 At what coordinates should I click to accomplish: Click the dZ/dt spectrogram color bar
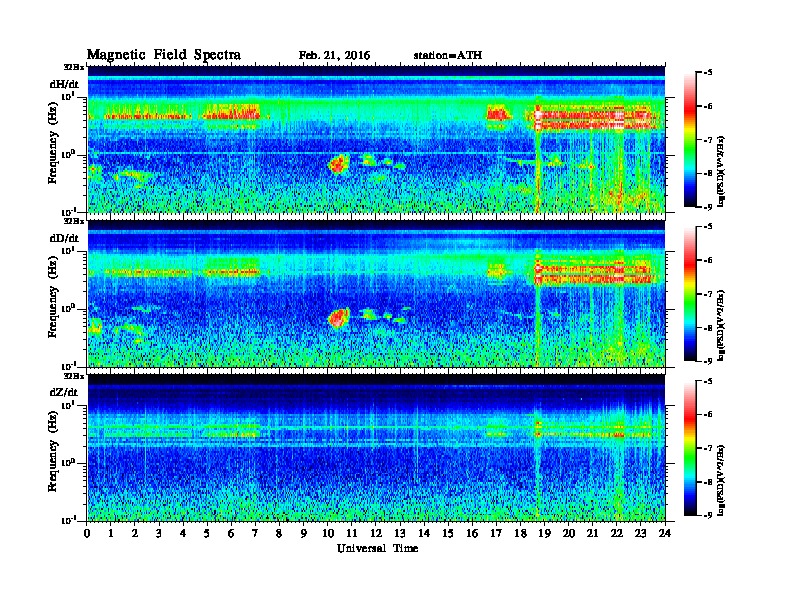(x=690, y=447)
